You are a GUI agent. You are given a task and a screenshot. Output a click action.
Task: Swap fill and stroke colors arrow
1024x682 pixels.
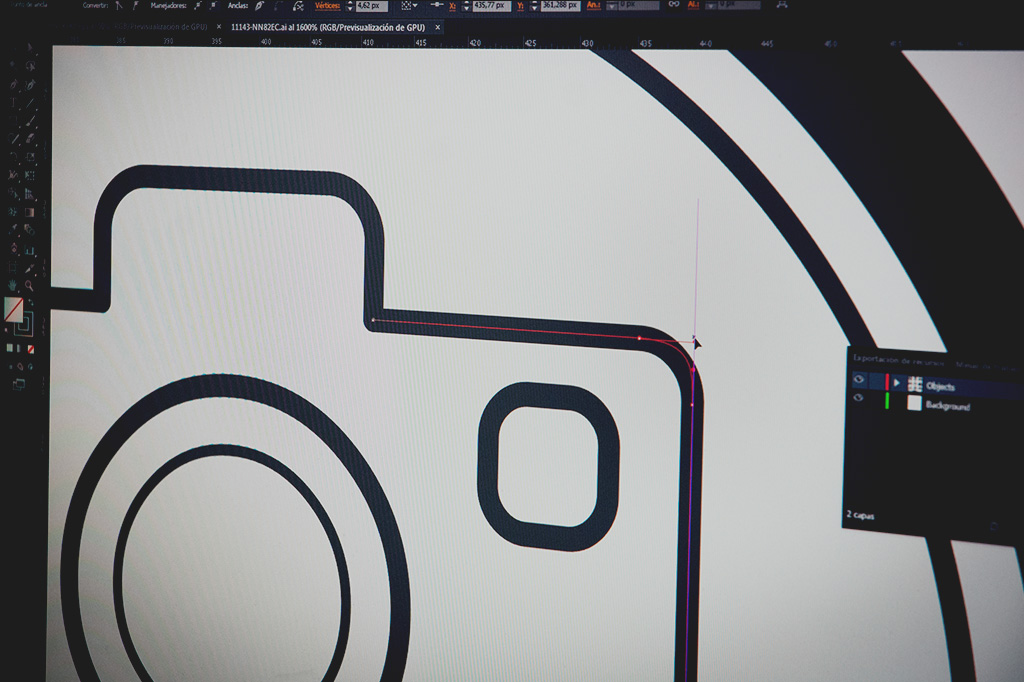click(31, 302)
